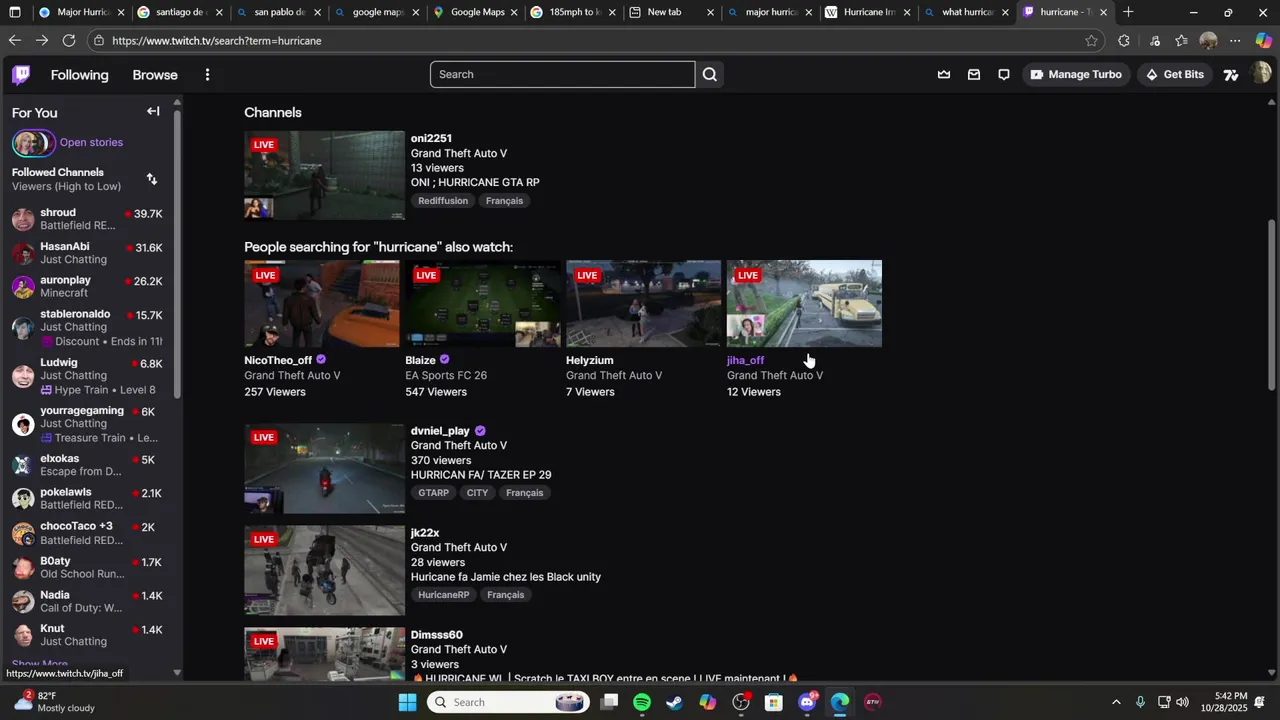
Task: Switch to the Google Maps tab
Action: (476, 12)
